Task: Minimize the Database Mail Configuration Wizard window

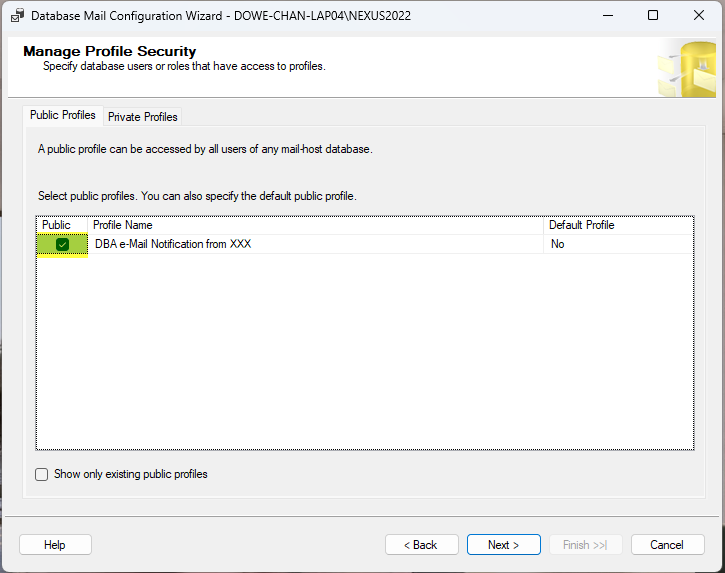Action: coord(606,16)
